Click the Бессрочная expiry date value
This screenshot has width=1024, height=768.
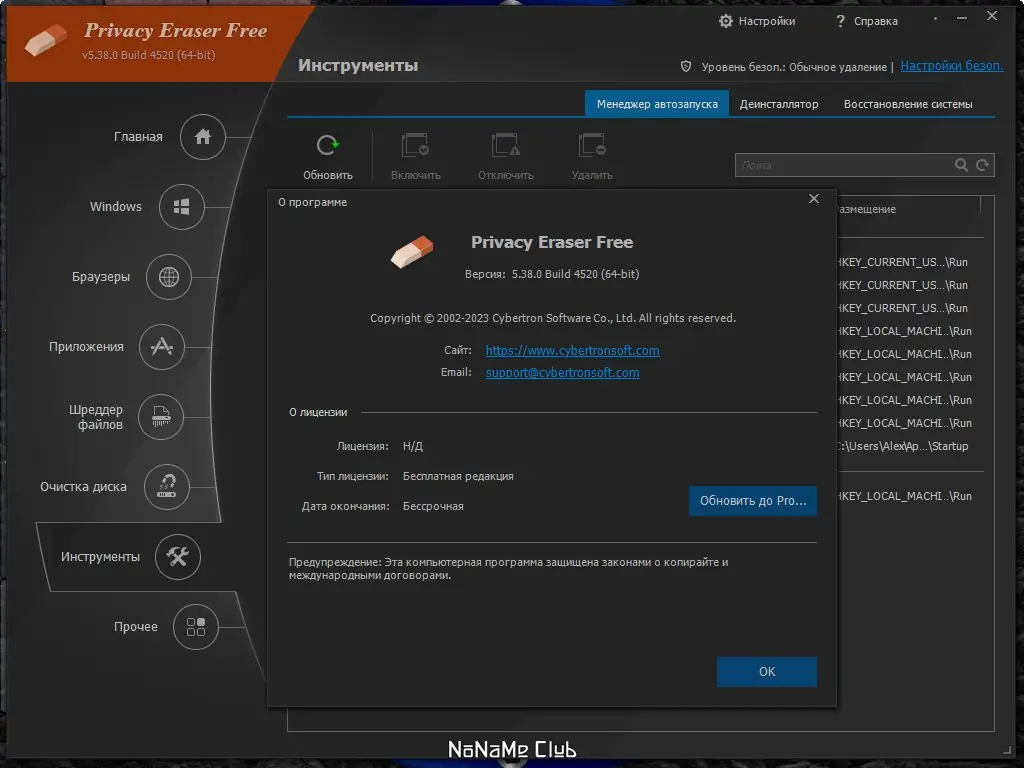tap(433, 506)
